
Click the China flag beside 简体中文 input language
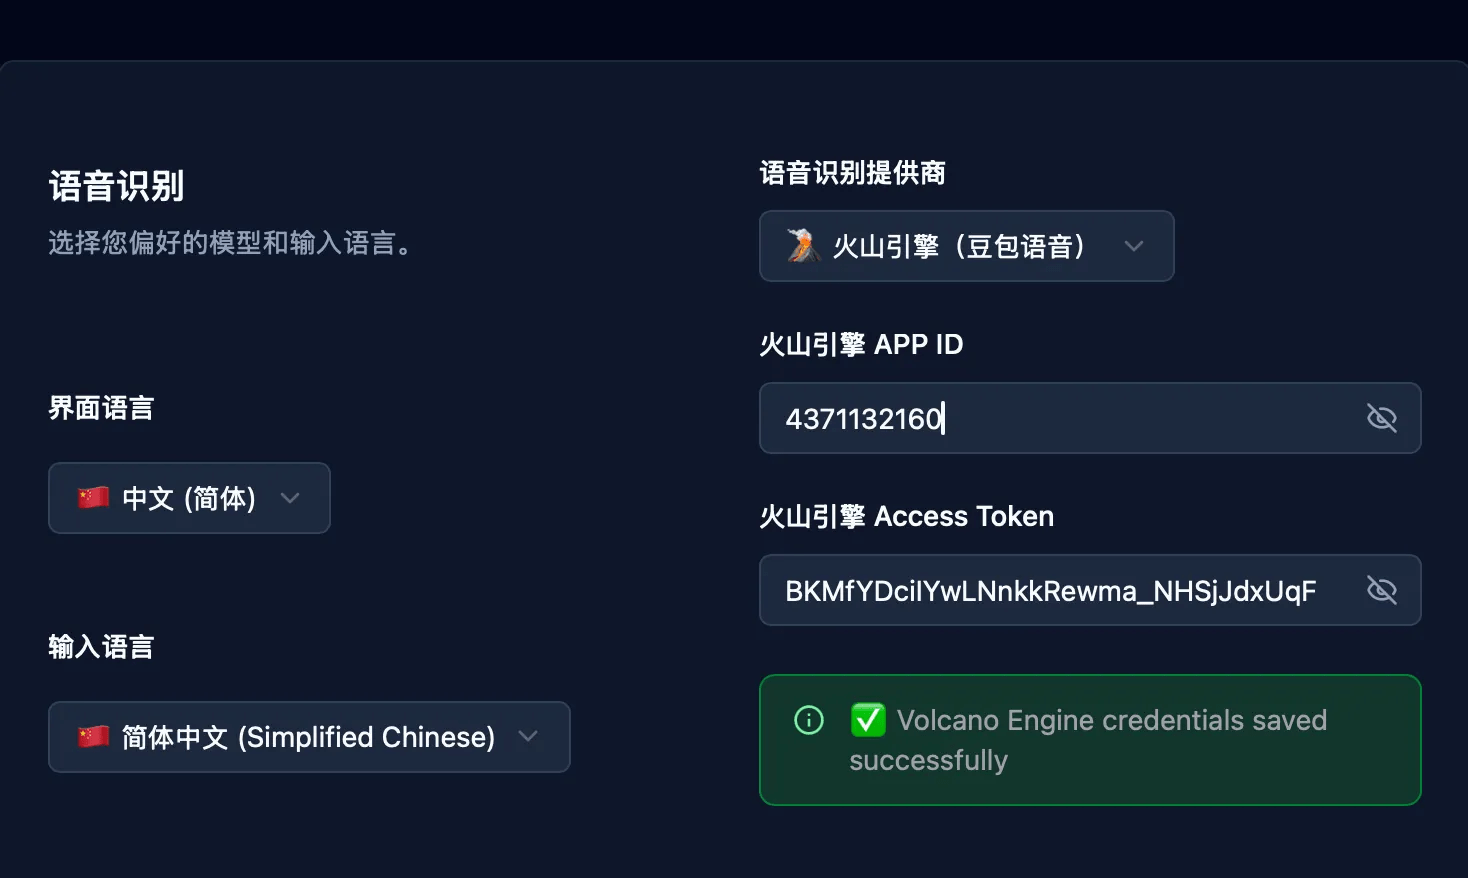tap(92, 736)
